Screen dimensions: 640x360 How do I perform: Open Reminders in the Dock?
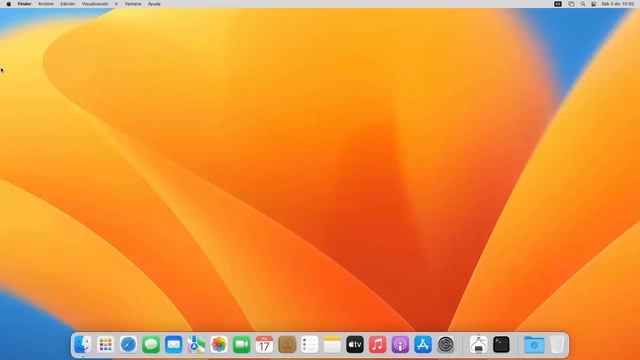[x=309, y=345]
